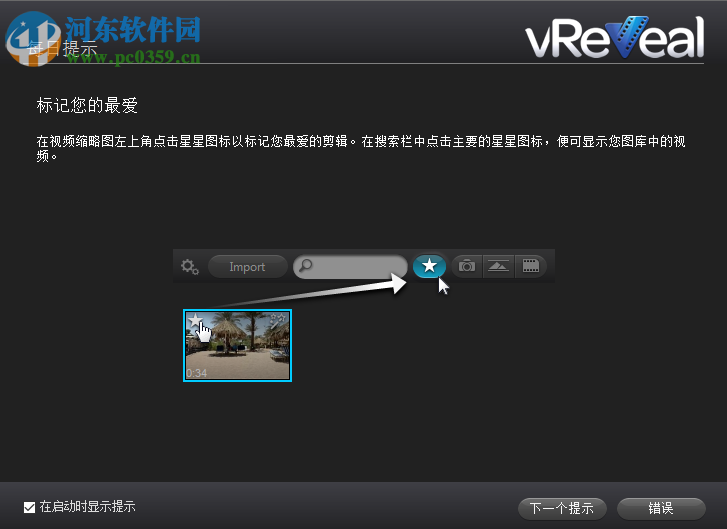727x529 pixels.
Task: Click the film strip video filter icon
Action: 530,266
